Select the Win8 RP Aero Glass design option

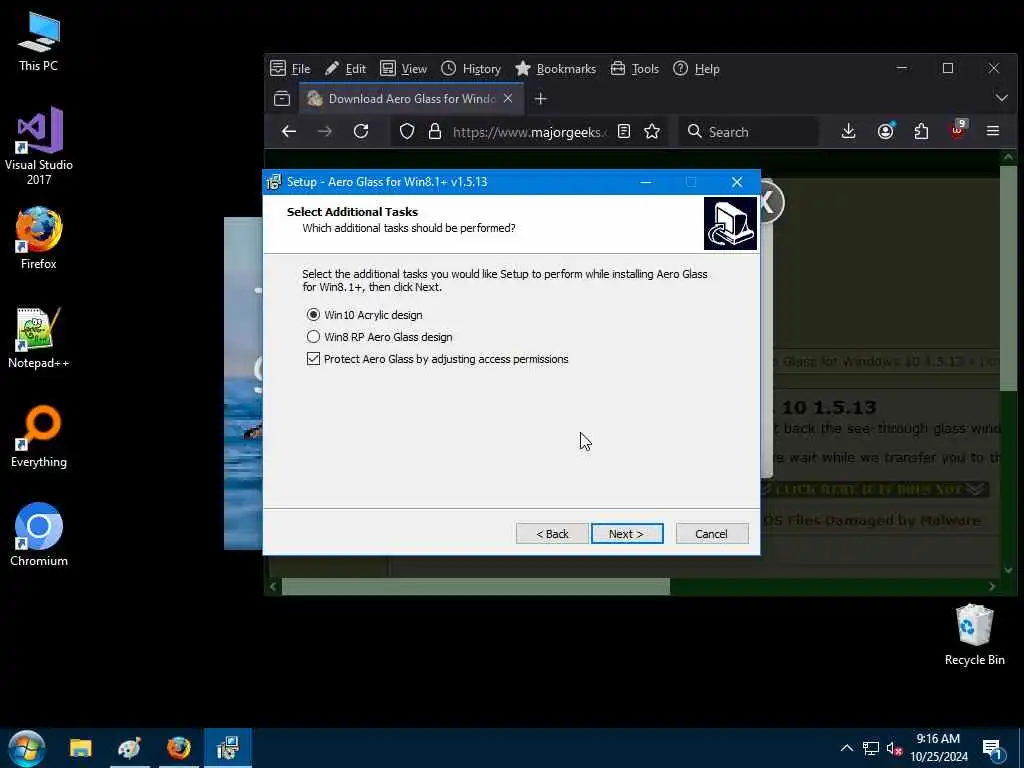313,337
